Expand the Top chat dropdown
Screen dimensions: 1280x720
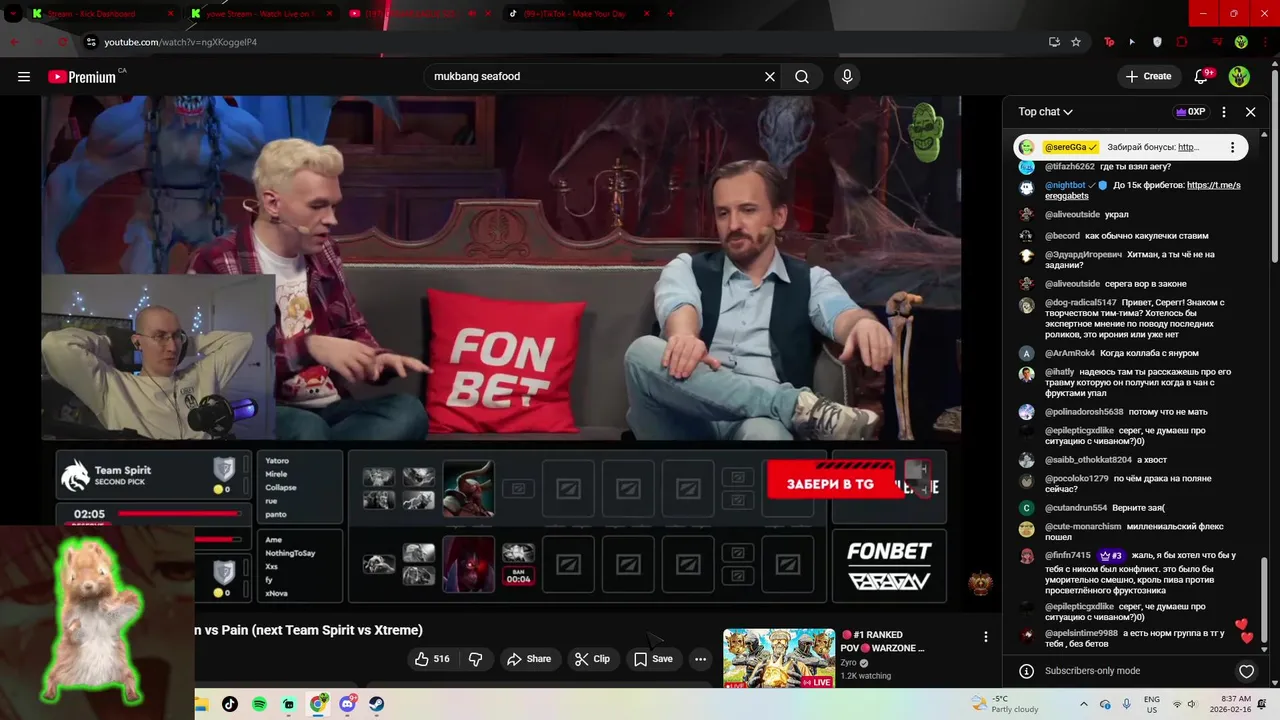click(x=1045, y=112)
